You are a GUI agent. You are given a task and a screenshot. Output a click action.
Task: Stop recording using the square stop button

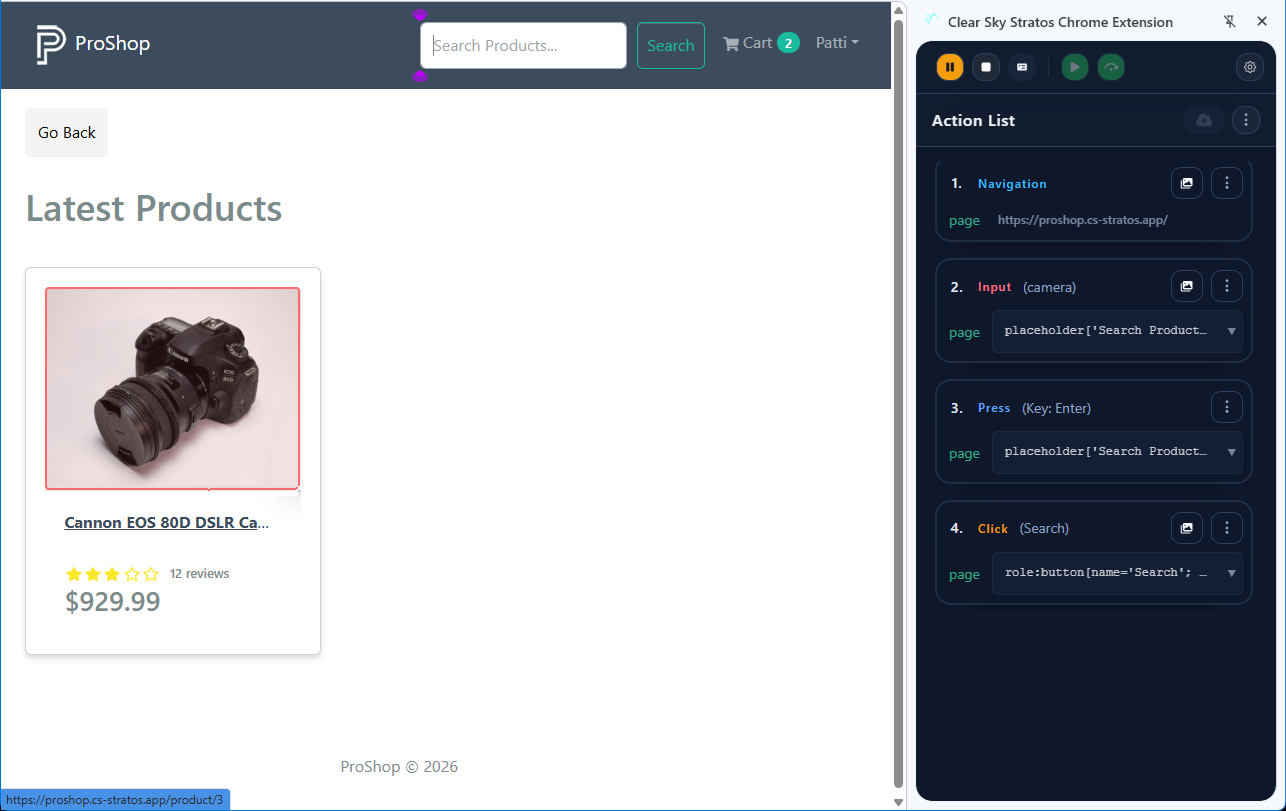(x=986, y=67)
